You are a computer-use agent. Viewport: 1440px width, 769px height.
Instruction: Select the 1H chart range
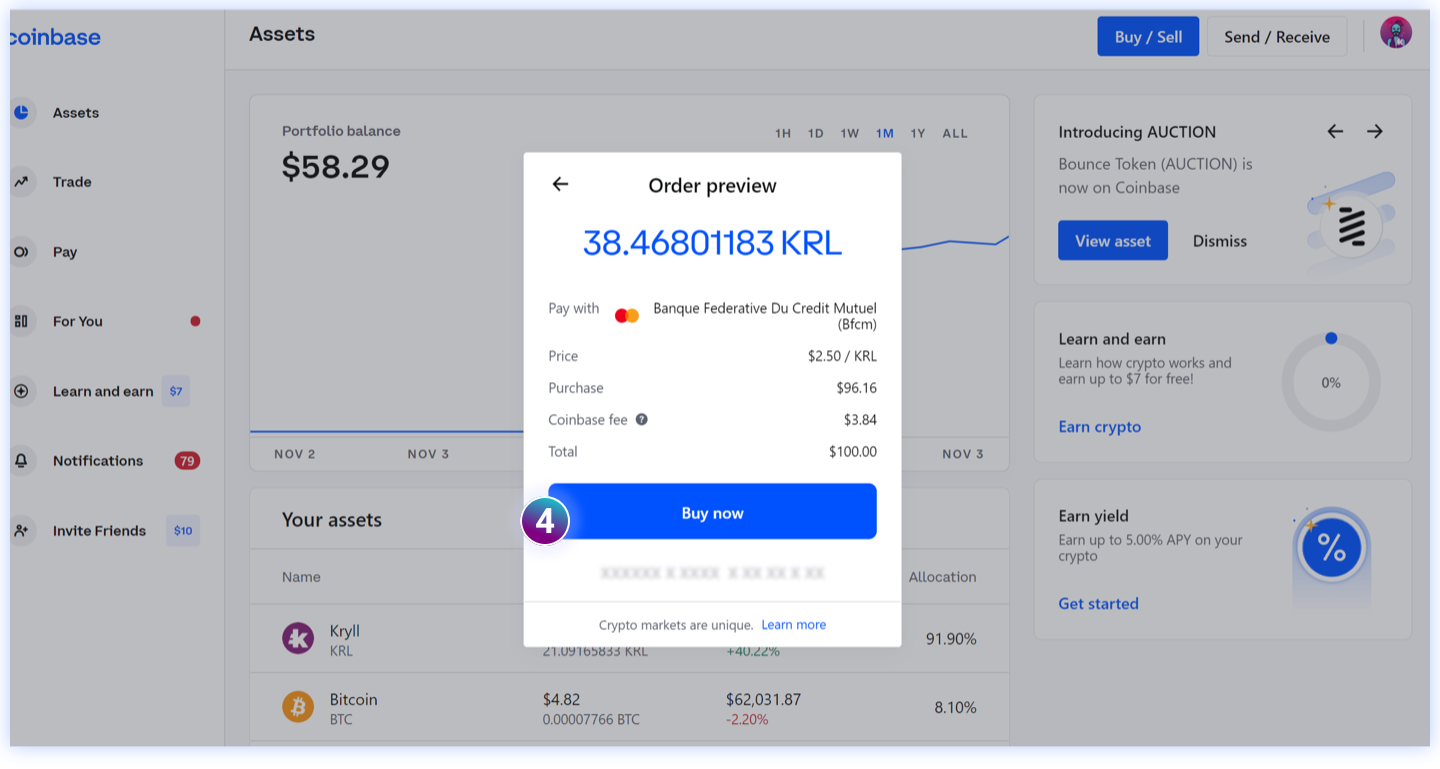783,133
